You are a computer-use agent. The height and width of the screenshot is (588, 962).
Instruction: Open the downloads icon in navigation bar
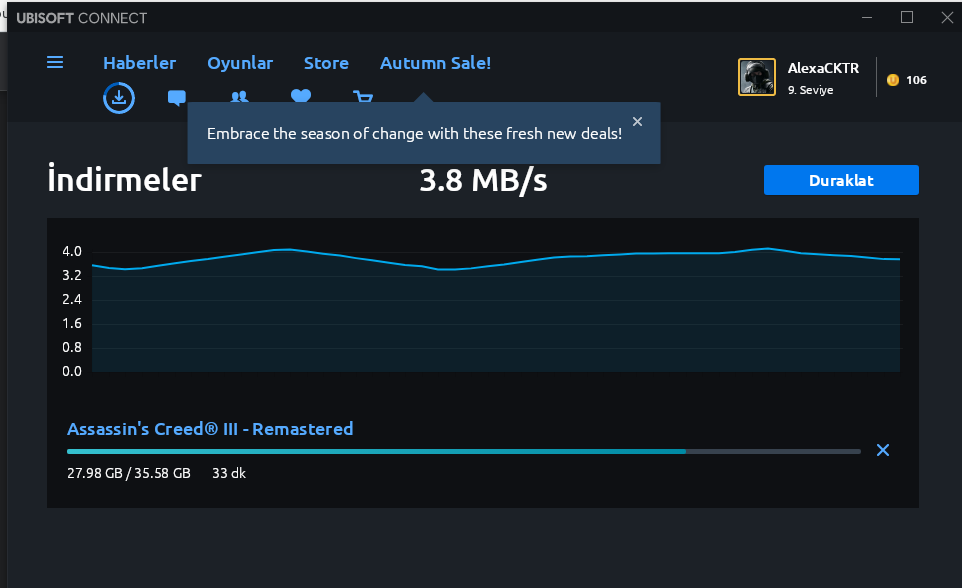119,97
